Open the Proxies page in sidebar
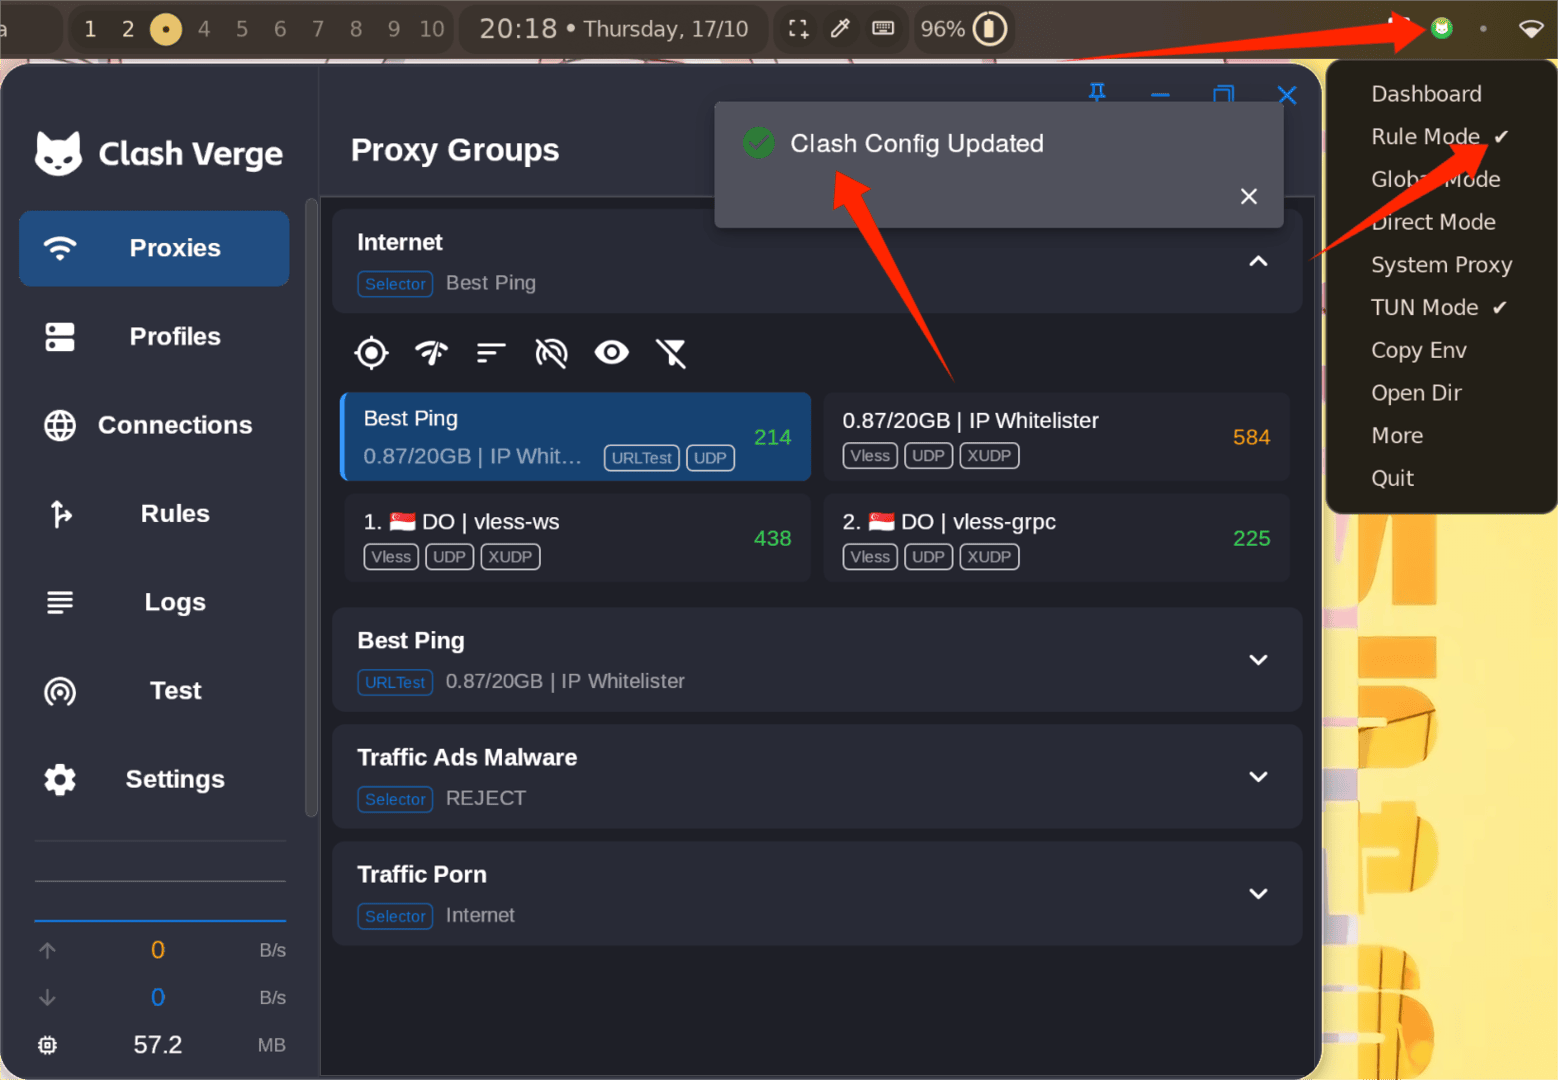The height and width of the screenshot is (1080, 1558). [x=154, y=248]
